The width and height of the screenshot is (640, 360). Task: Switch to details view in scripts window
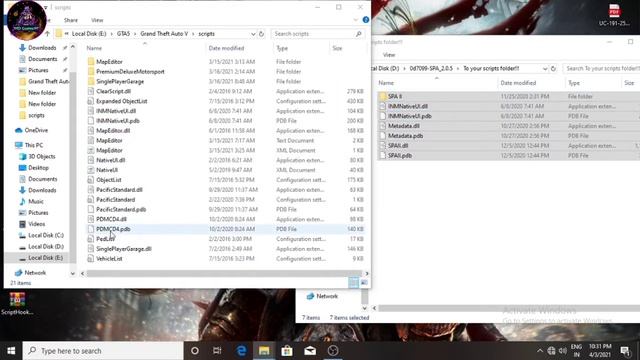(x=353, y=282)
